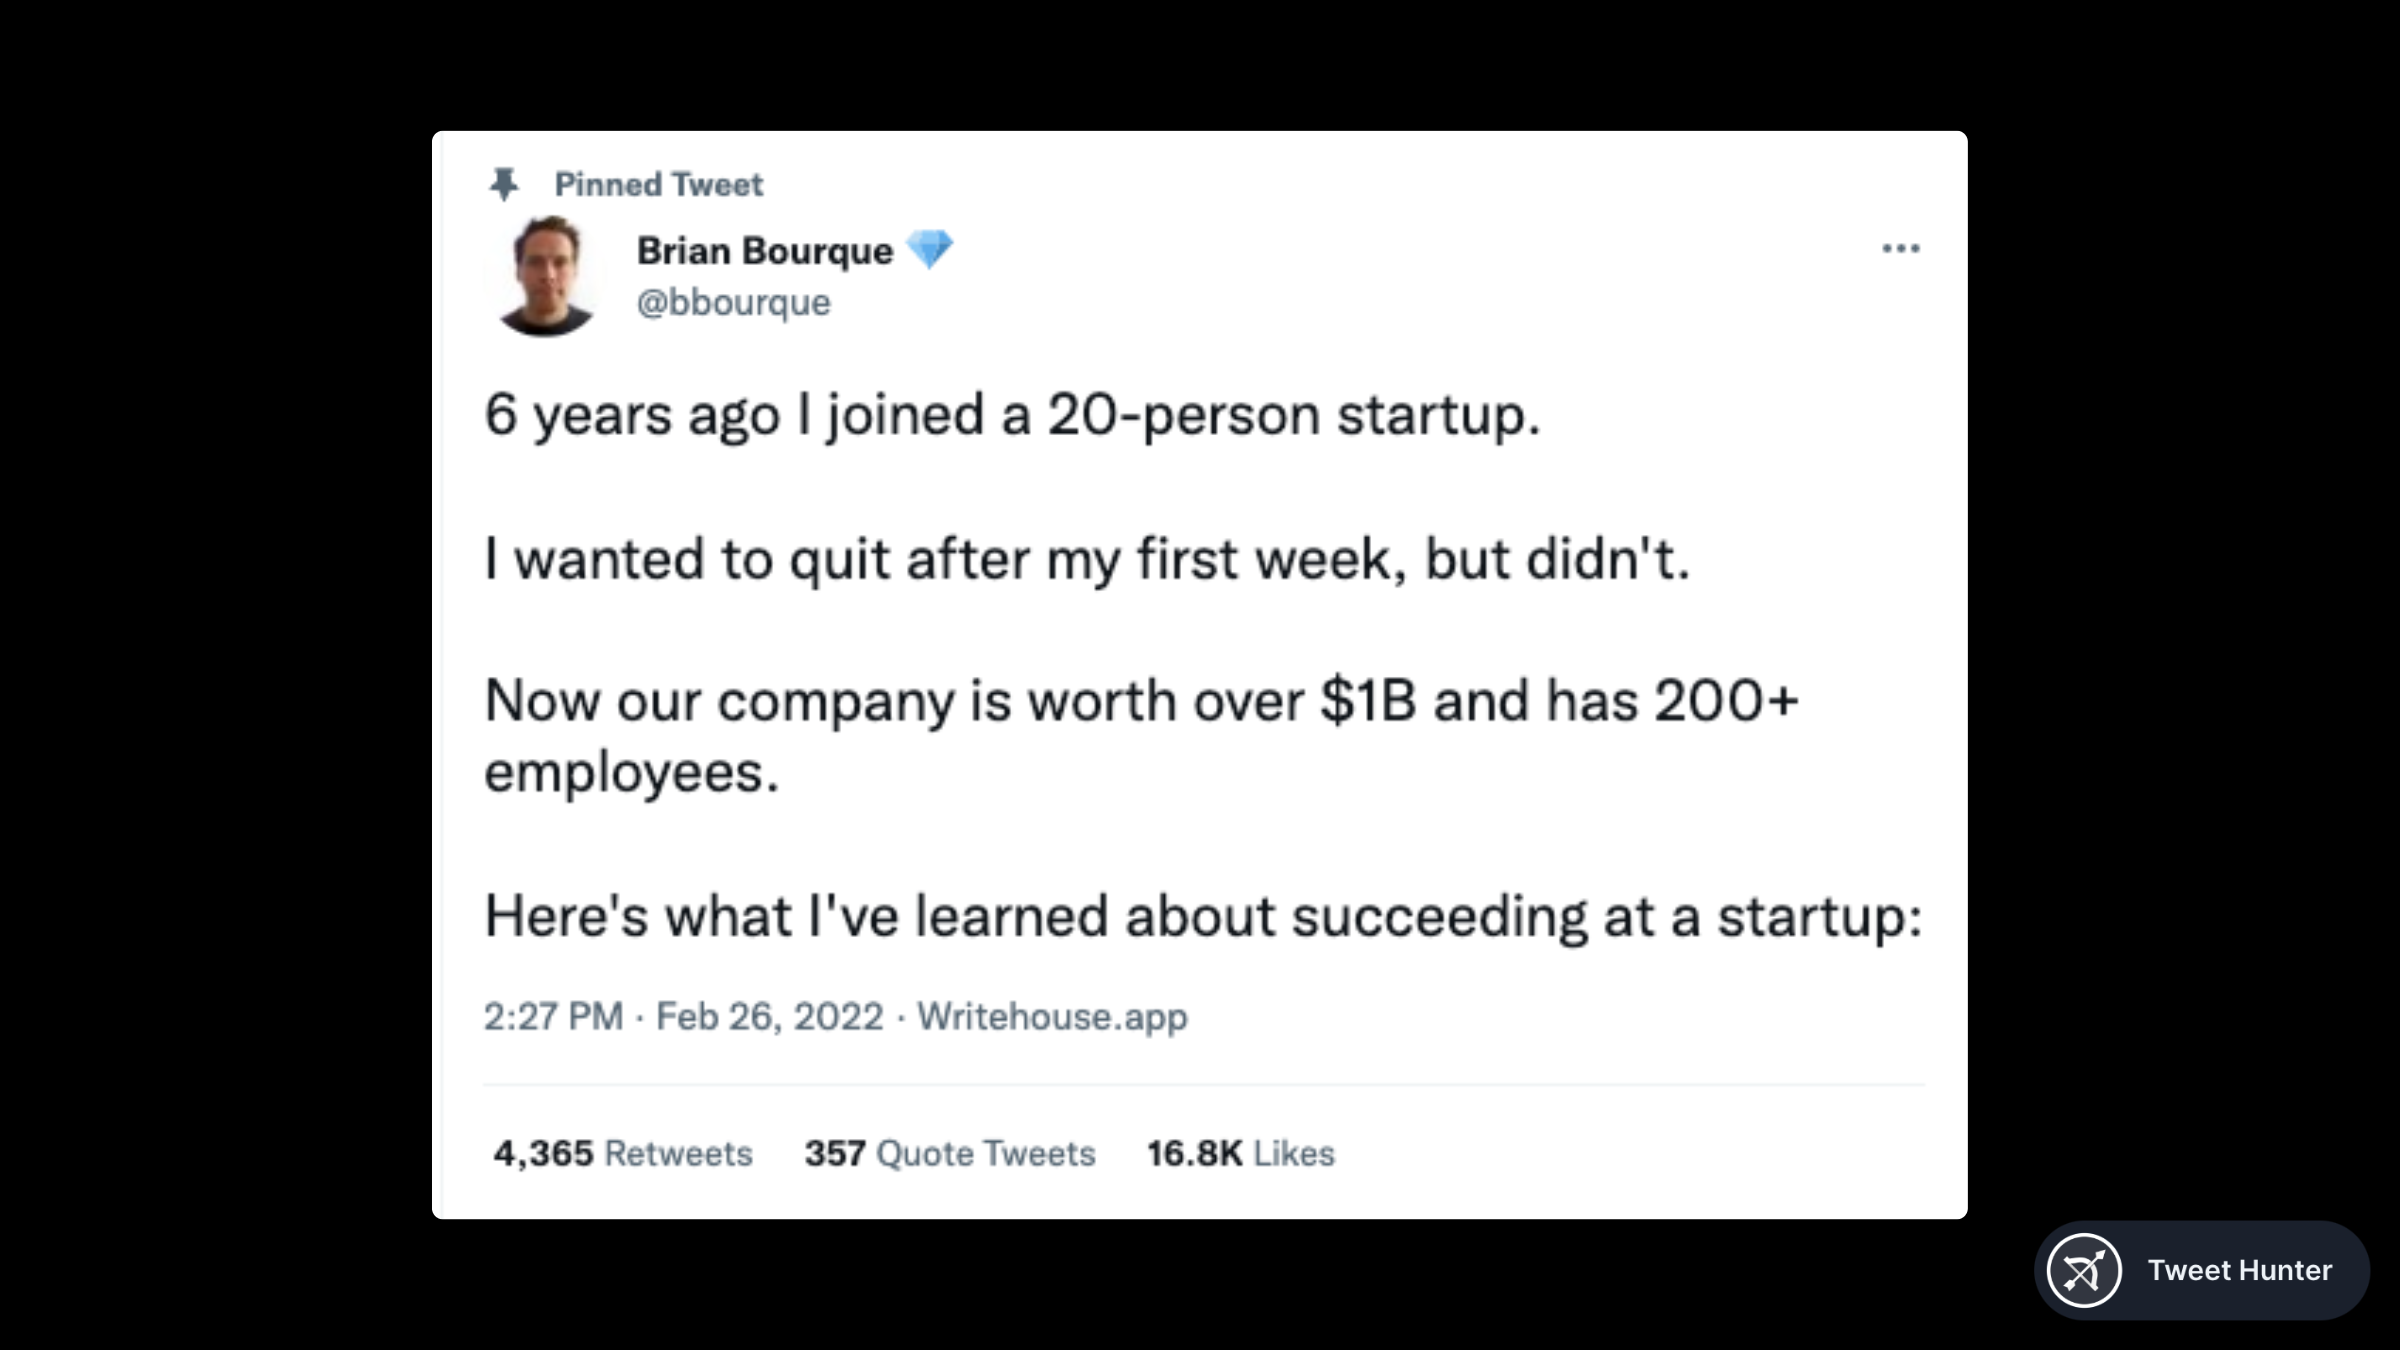View the 357 Quote Tweets list

(950, 1153)
